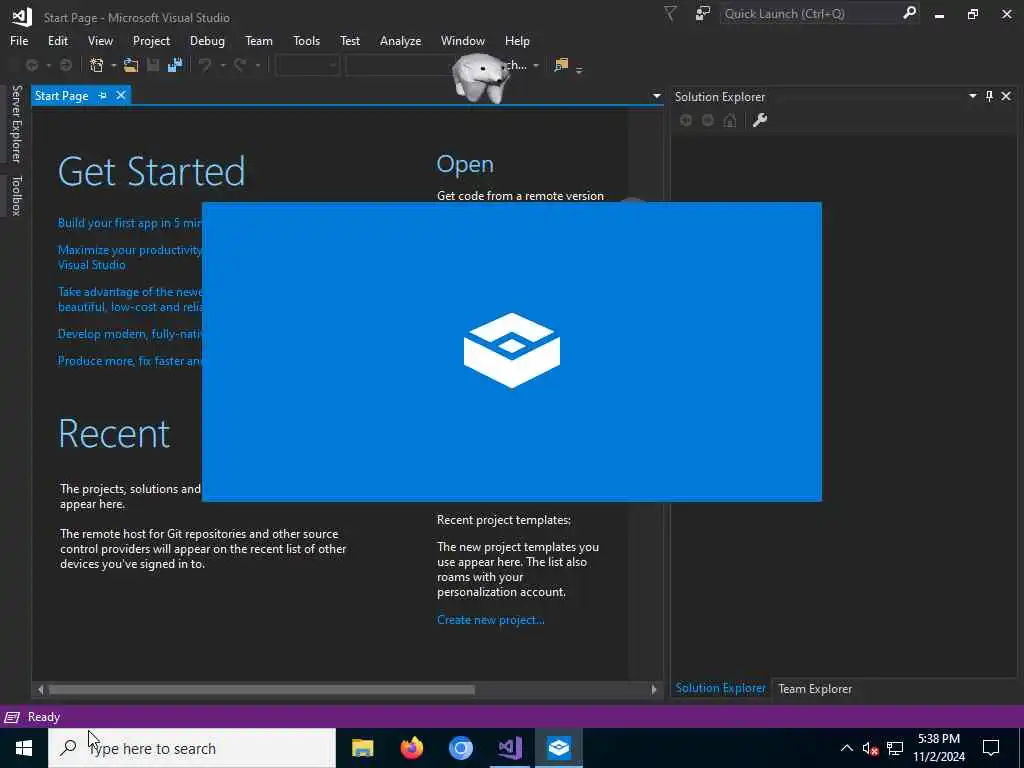
Task: Click the Start Page horizontal scrollbar thumb
Action: pyautogui.click(x=262, y=690)
